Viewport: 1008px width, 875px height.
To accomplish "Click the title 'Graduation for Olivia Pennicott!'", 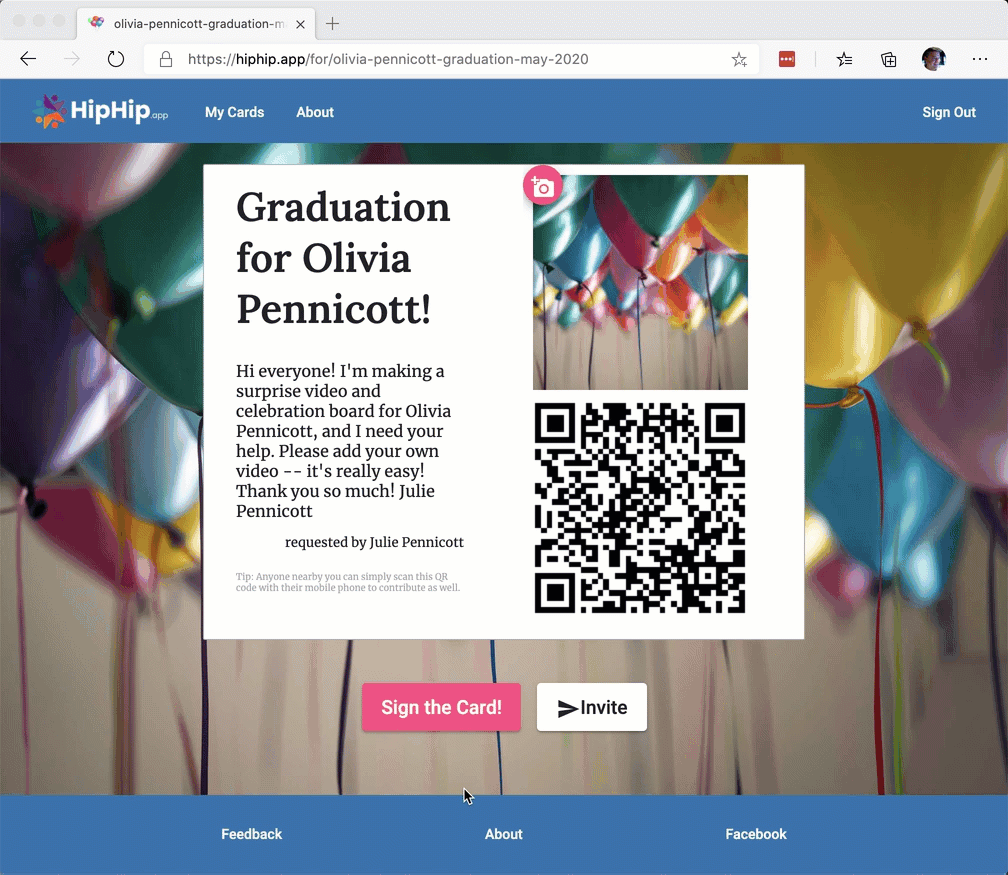I will (x=343, y=258).
